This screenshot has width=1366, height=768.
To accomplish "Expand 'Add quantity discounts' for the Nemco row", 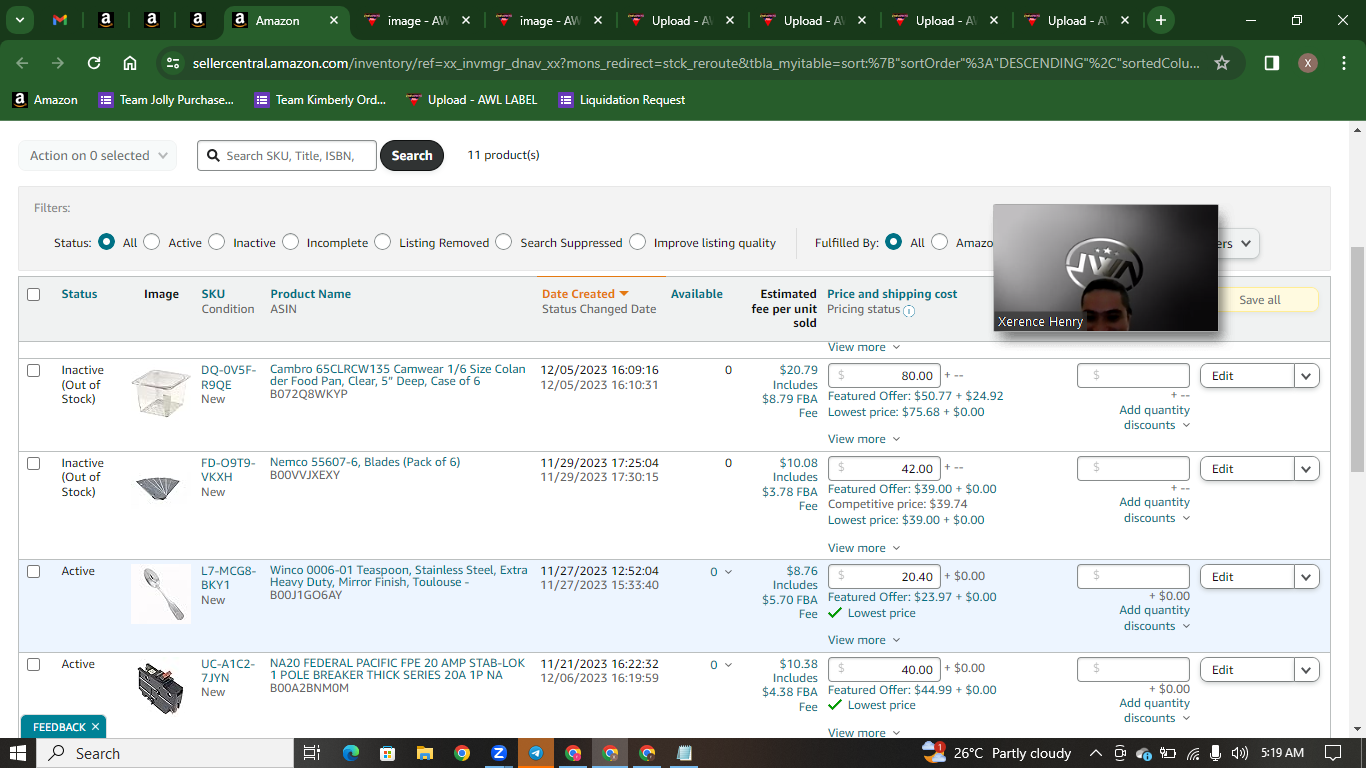I will (1155, 510).
